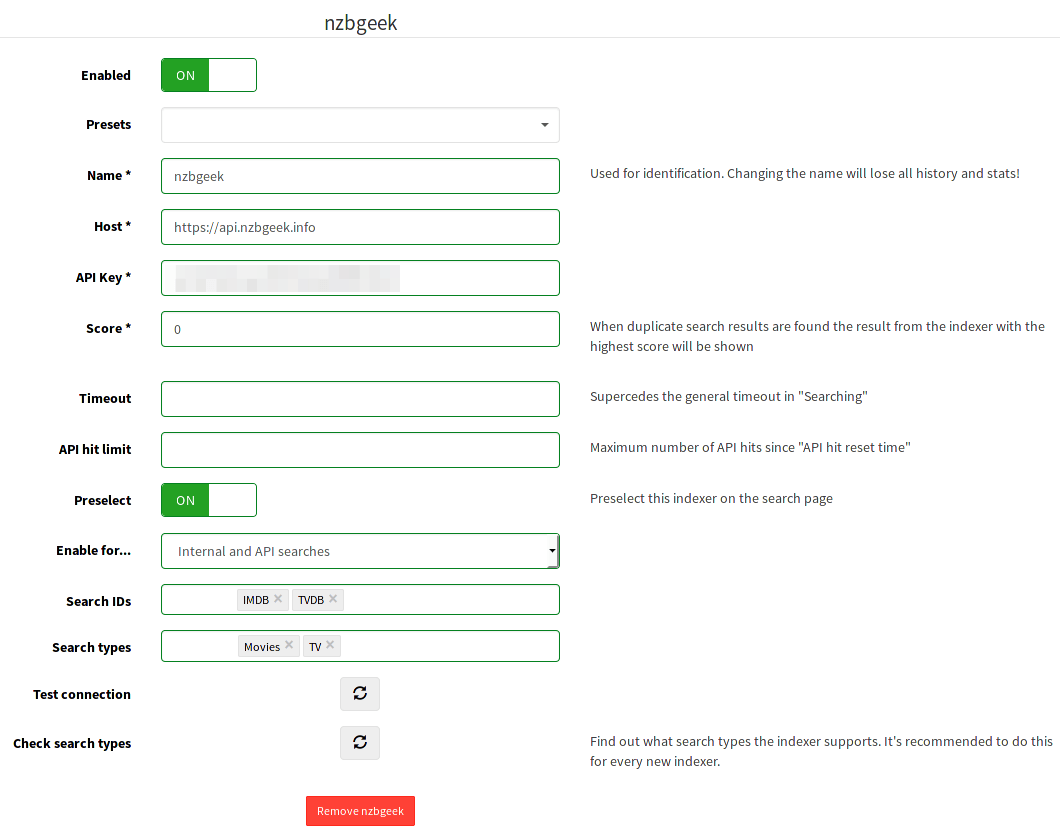Screen dimensions: 1061x830
Task: Click into the Host URL field
Action: [x=360, y=227]
